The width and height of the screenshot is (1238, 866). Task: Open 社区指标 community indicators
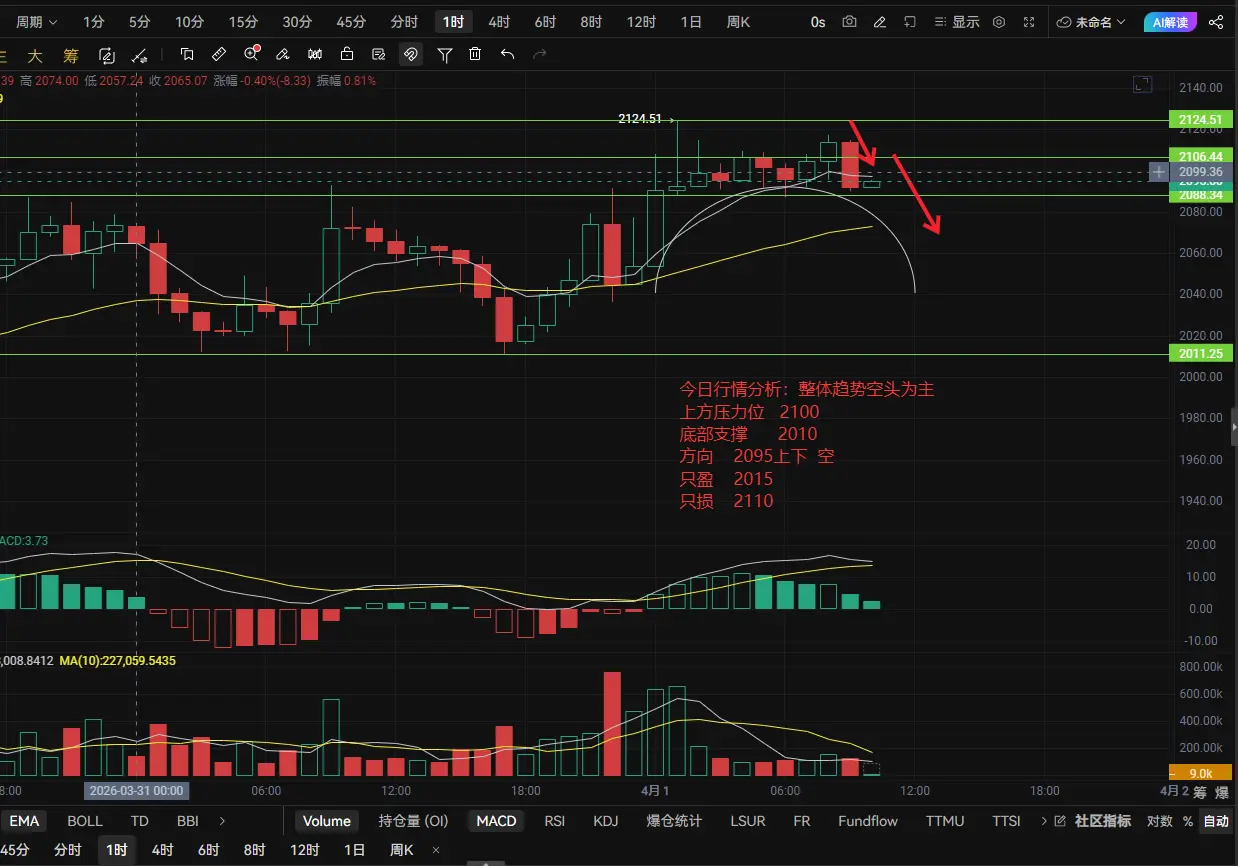[x=1094, y=821]
